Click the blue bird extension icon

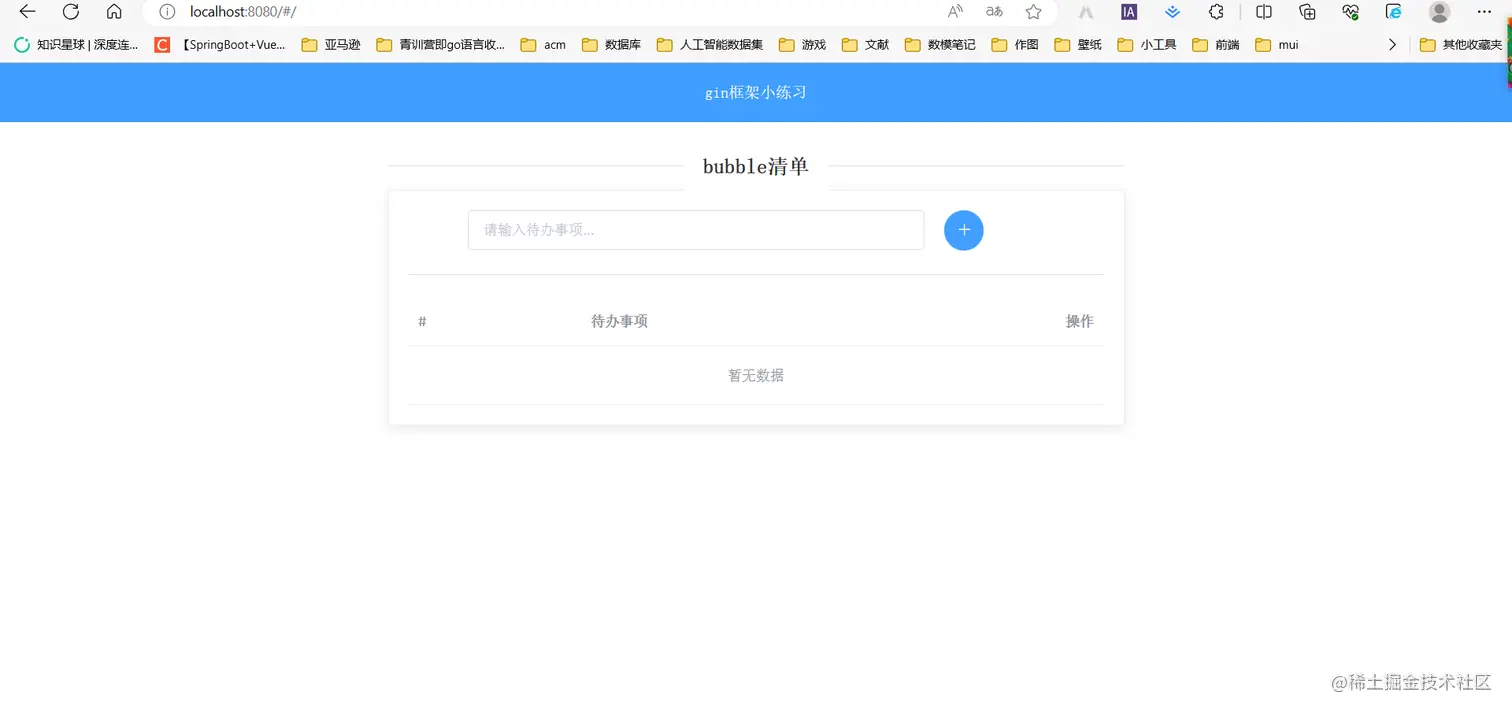(1173, 12)
